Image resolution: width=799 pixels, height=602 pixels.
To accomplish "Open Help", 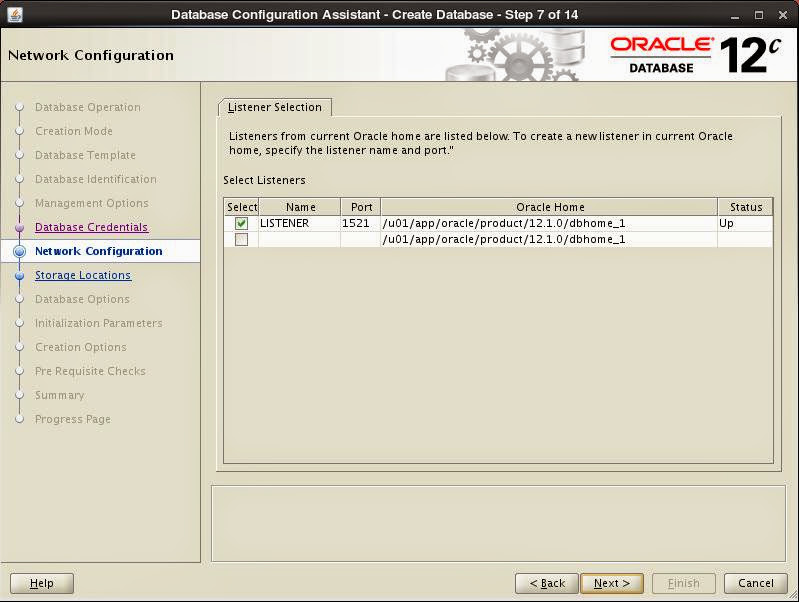I will click(x=42, y=583).
